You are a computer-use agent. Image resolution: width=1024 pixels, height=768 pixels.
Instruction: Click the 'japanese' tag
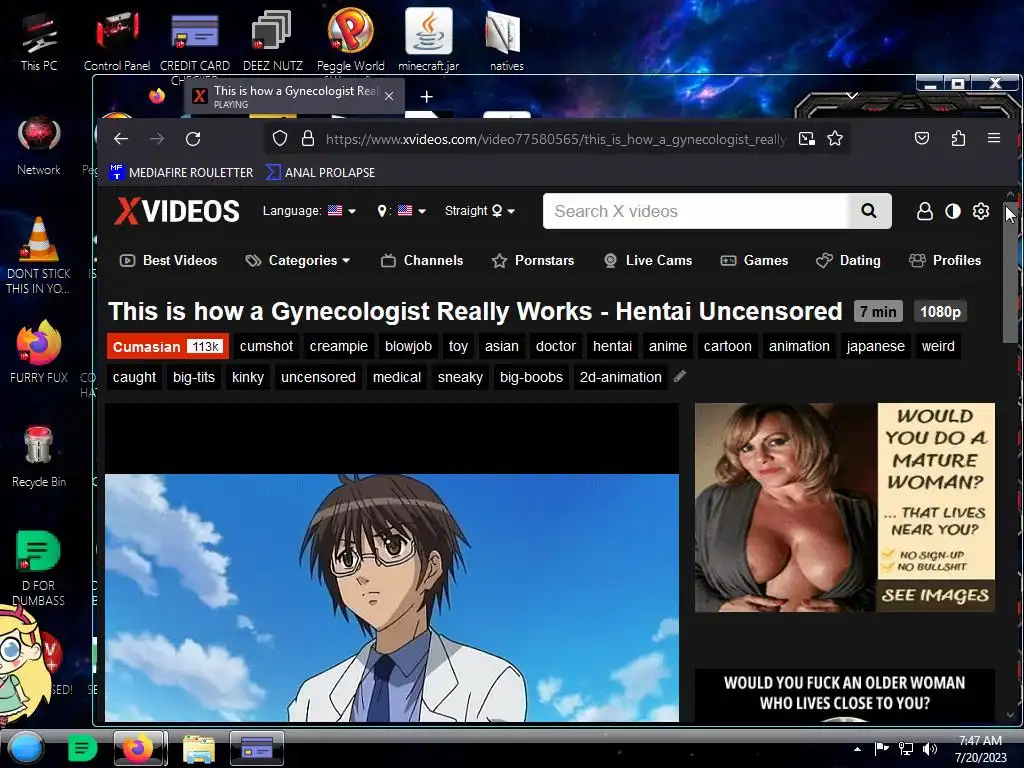pyautogui.click(x=875, y=346)
